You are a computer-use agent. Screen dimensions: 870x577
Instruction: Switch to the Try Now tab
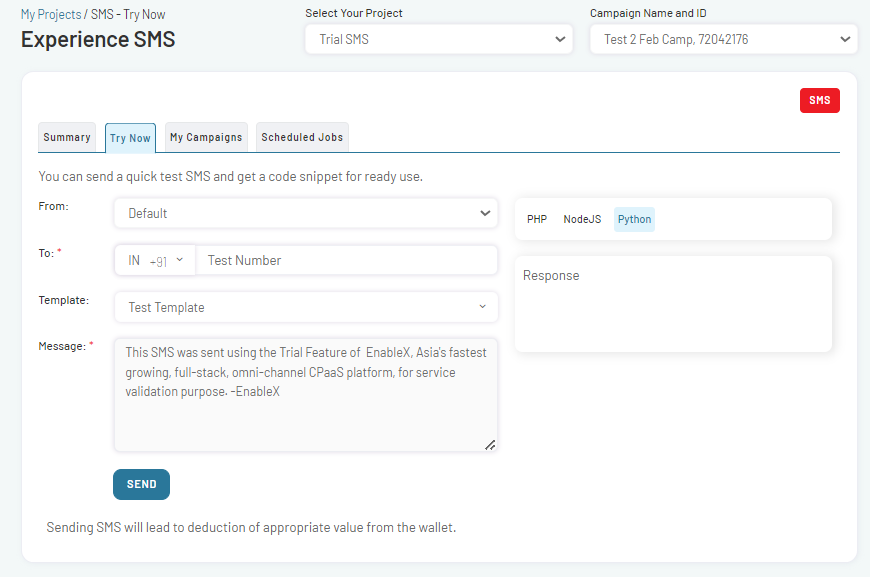130,138
